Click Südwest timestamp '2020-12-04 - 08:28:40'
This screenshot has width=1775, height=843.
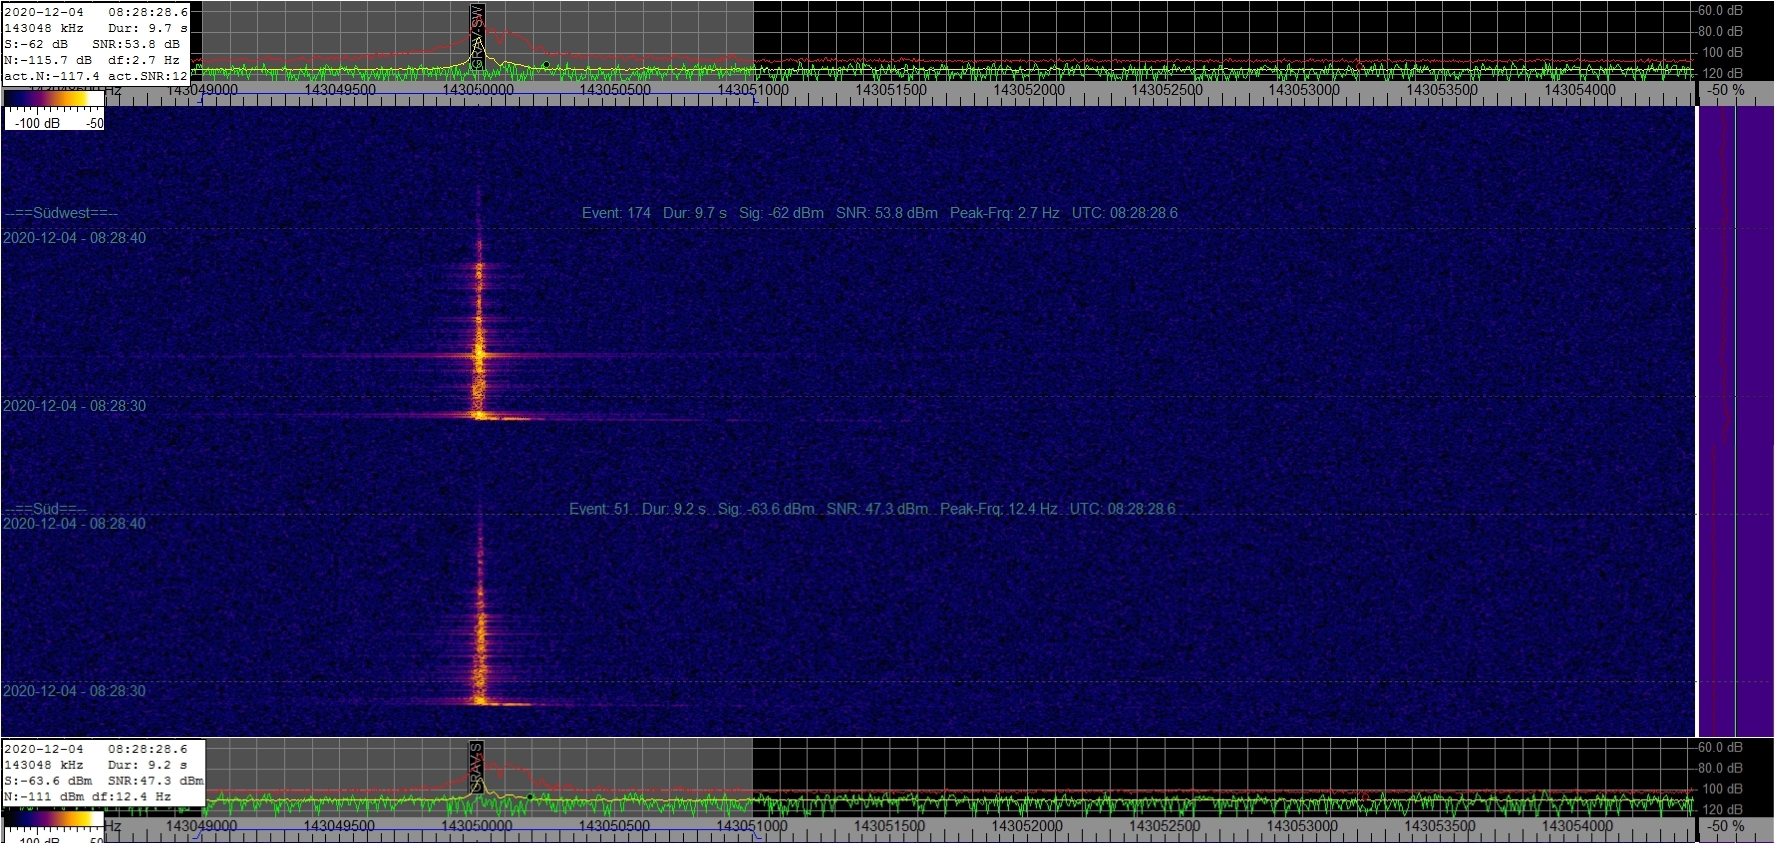(74, 238)
